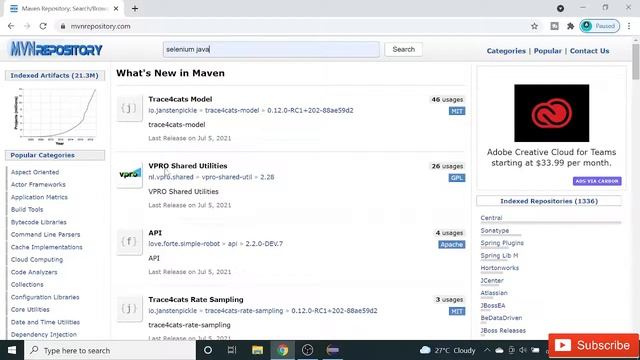Open the Cache Implementations category
Viewport: 640px width, 360px height.
click(x=47, y=247)
